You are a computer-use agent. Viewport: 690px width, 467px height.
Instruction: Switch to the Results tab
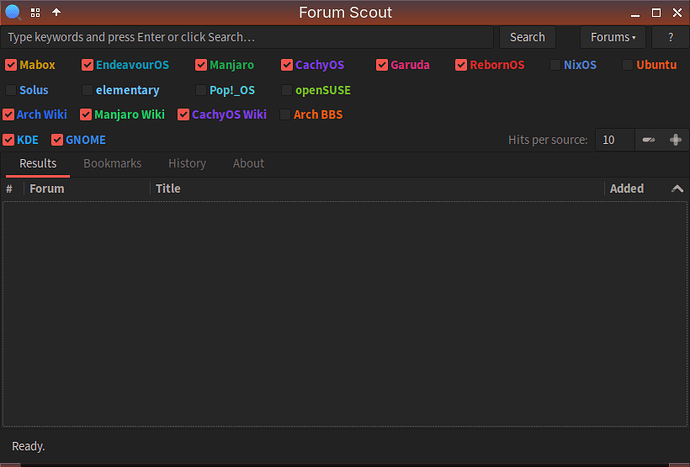click(x=38, y=164)
